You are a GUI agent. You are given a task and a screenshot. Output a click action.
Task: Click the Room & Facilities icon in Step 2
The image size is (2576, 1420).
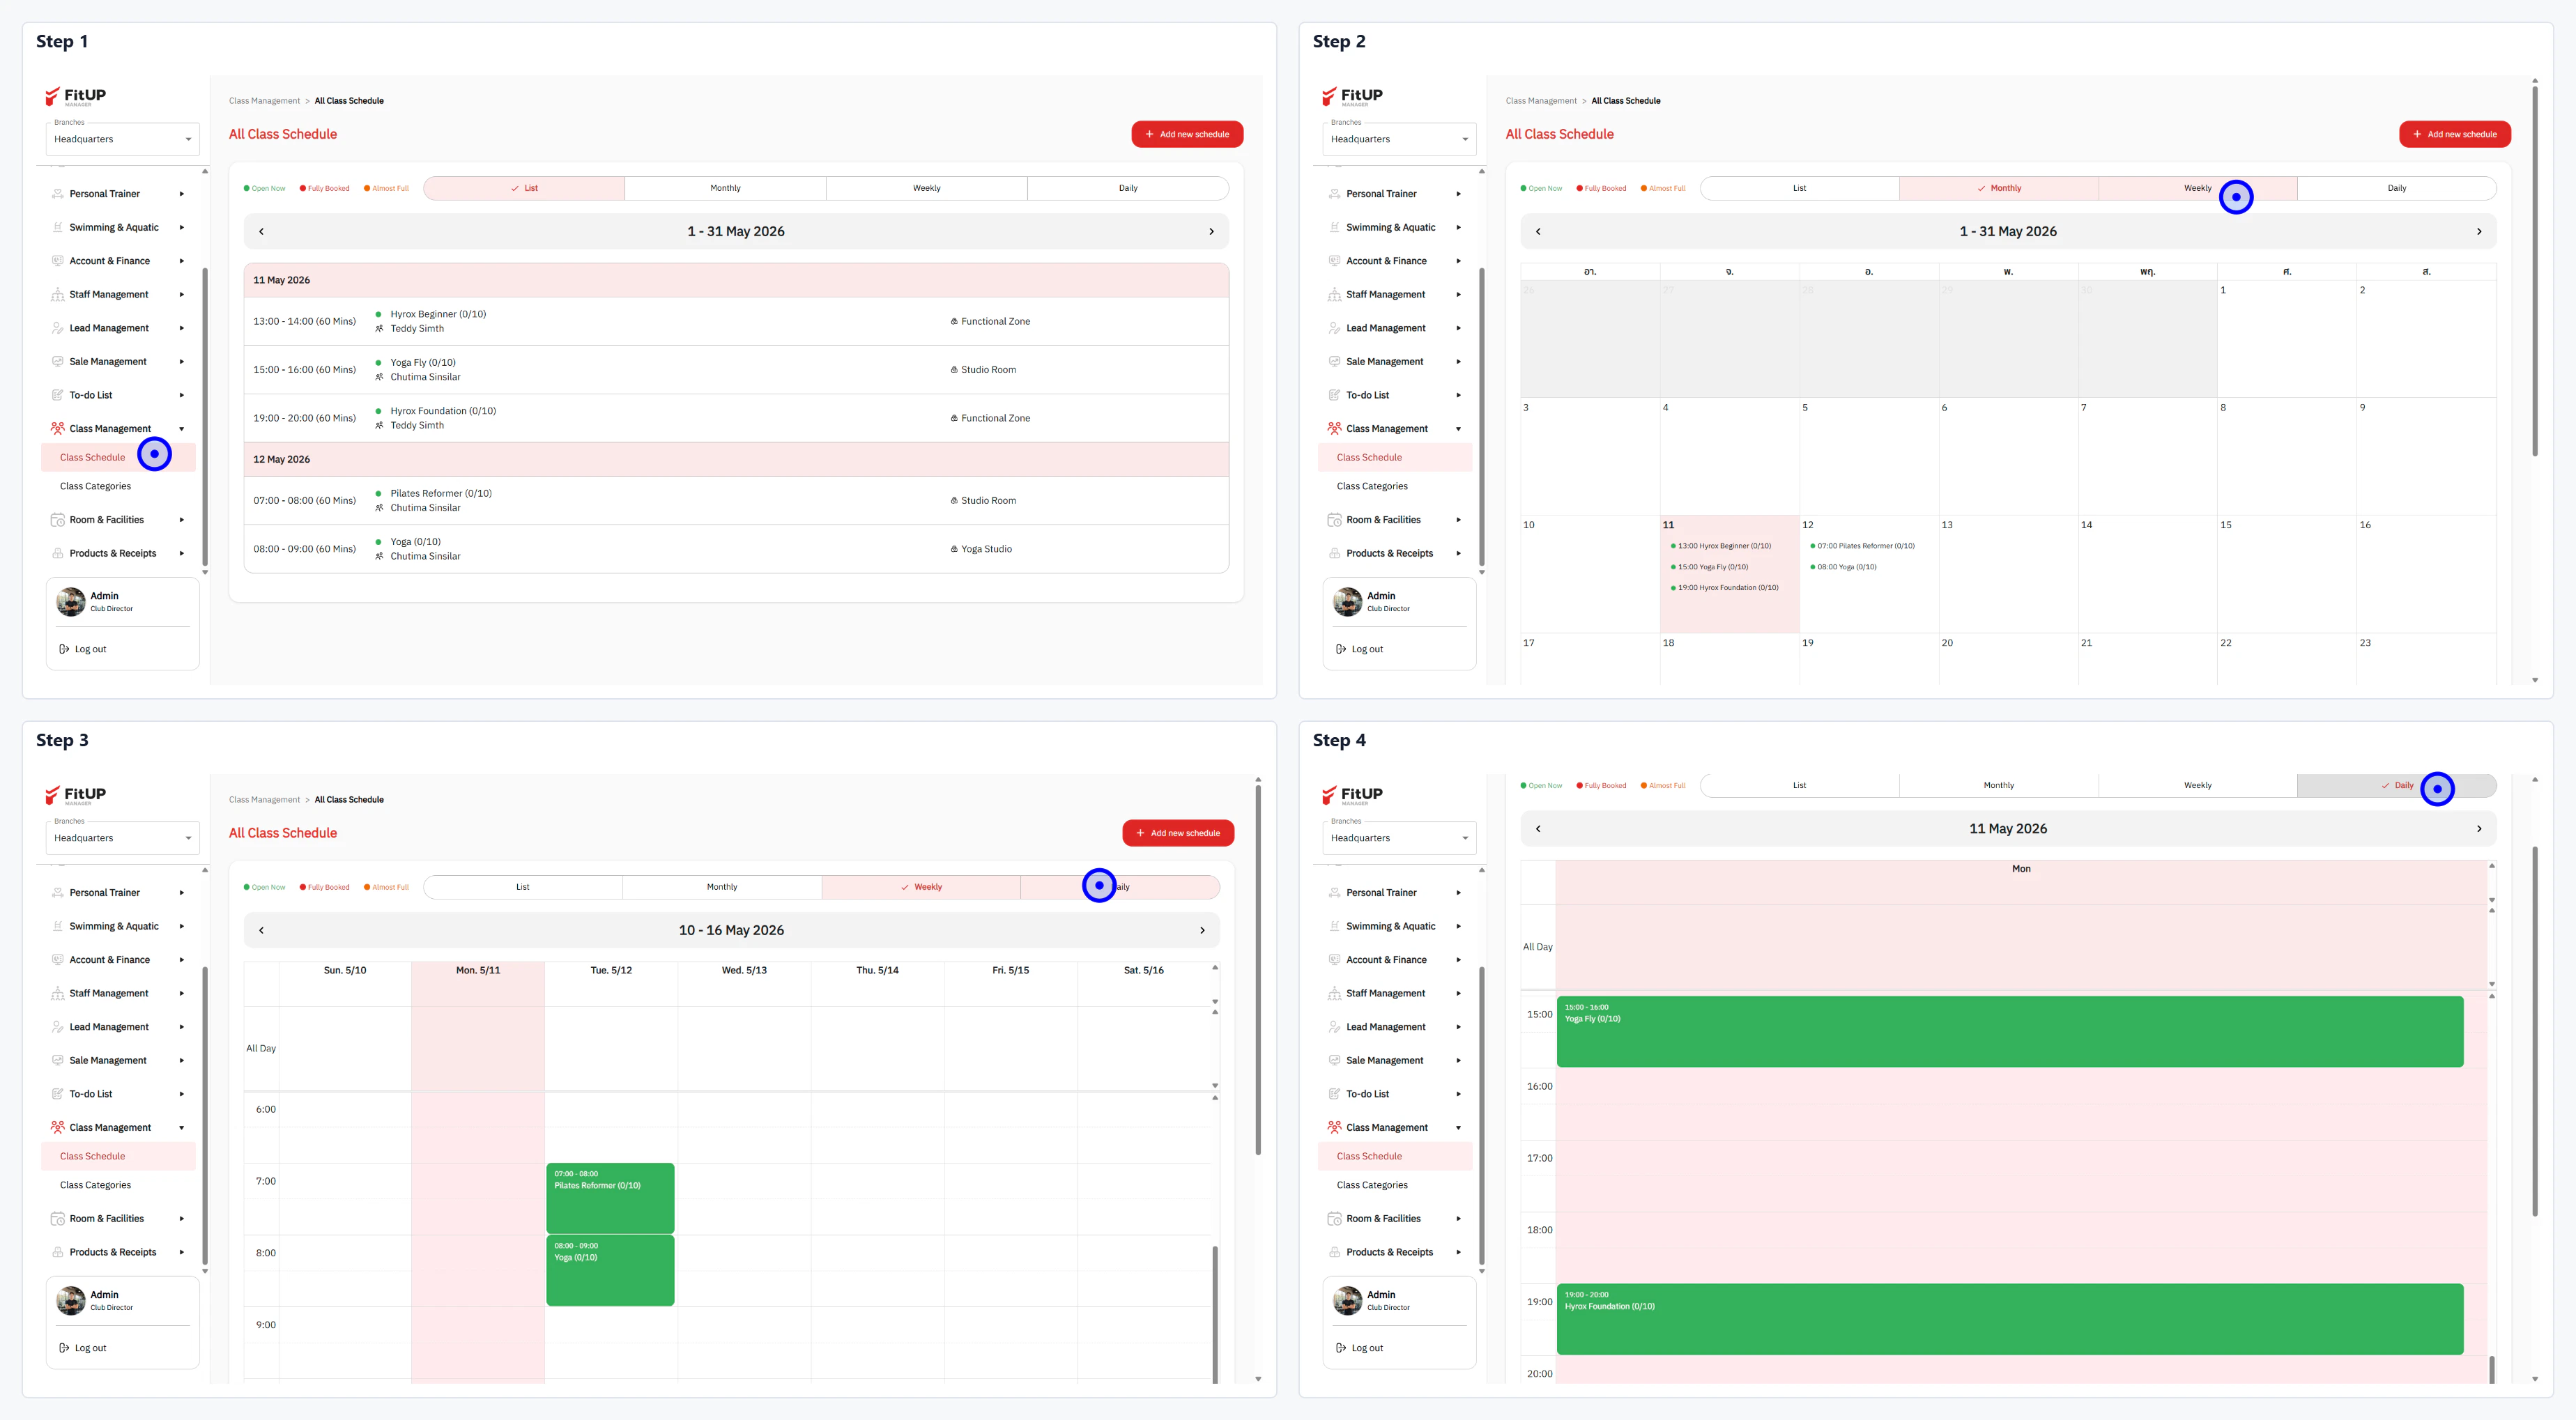click(1335, 520)
